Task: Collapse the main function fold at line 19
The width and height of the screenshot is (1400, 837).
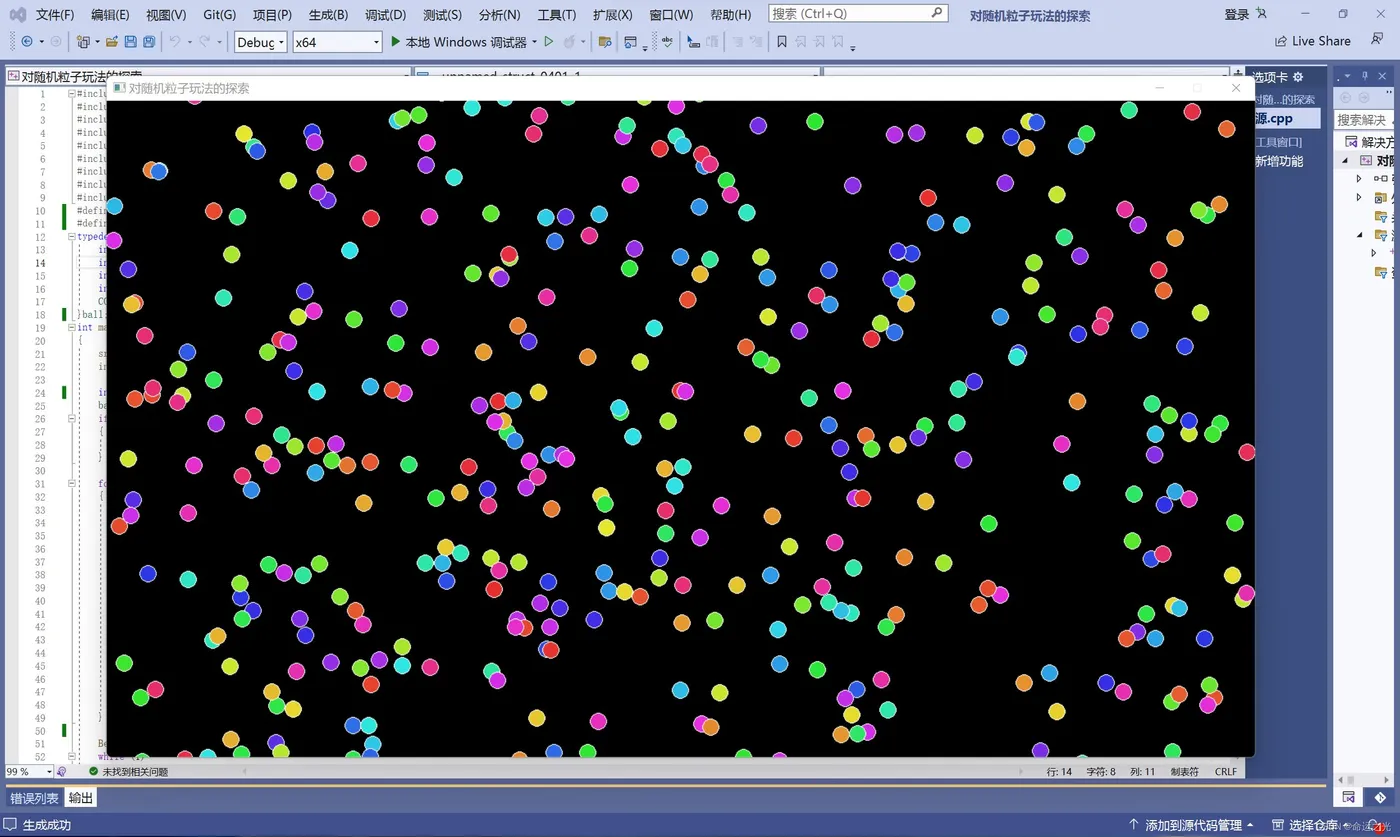Action: (x=72, y=327)
